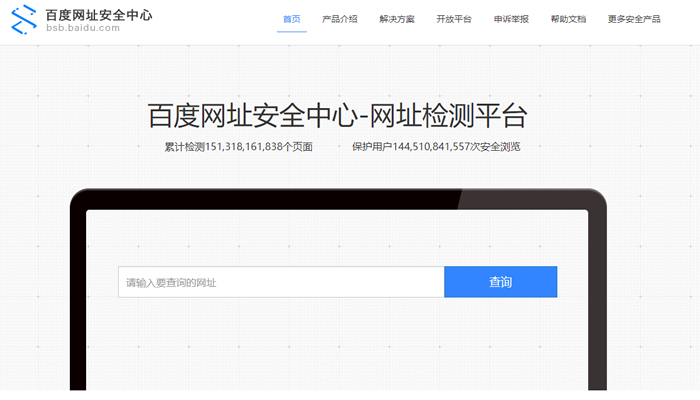Image resolution: width=700 pixels, height=400 pixels.
Task: Click the blue Baidu security logo icon
Action: tap(23, 21)
